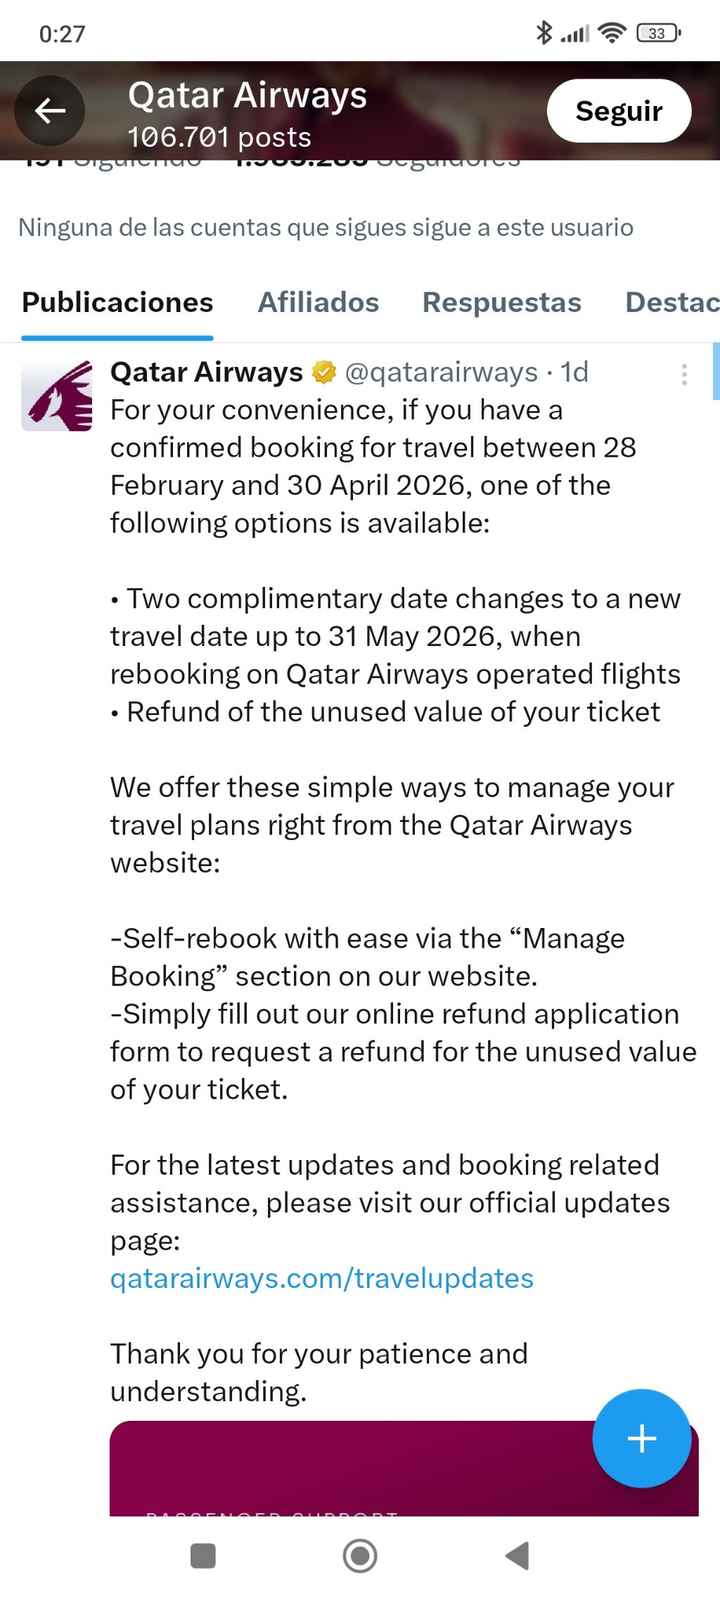Select the Publicaciones tab
This screenshot has width=720, height=1600.
[117, 302]
